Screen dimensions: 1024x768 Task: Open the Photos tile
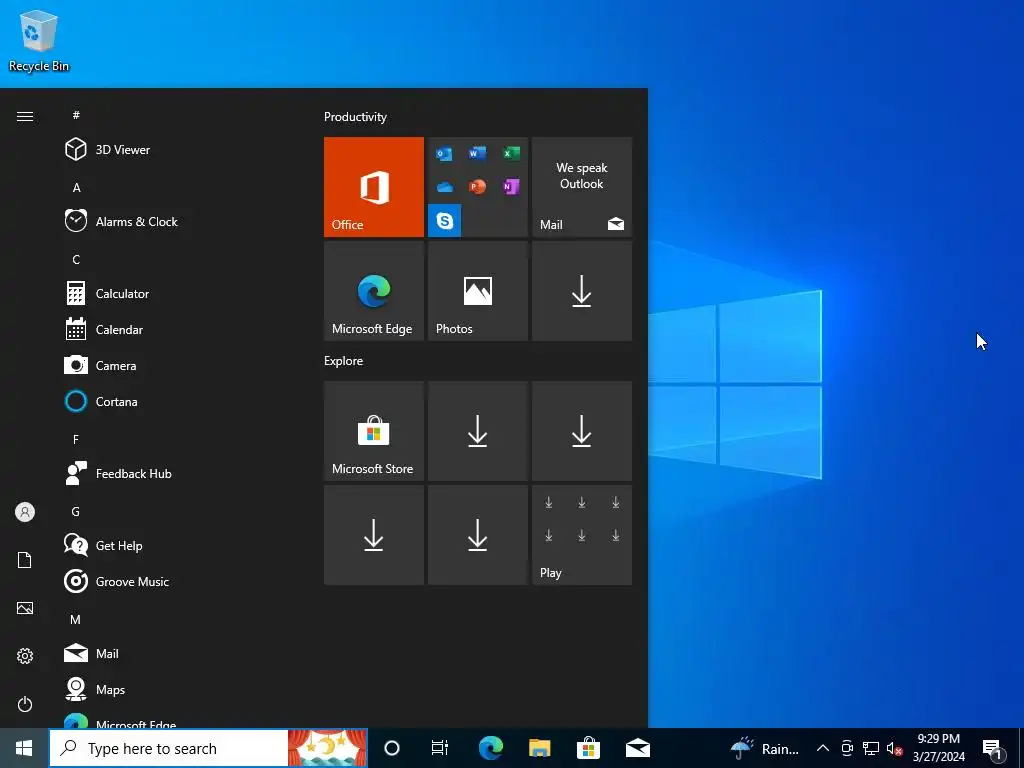[x=477, y=291]
